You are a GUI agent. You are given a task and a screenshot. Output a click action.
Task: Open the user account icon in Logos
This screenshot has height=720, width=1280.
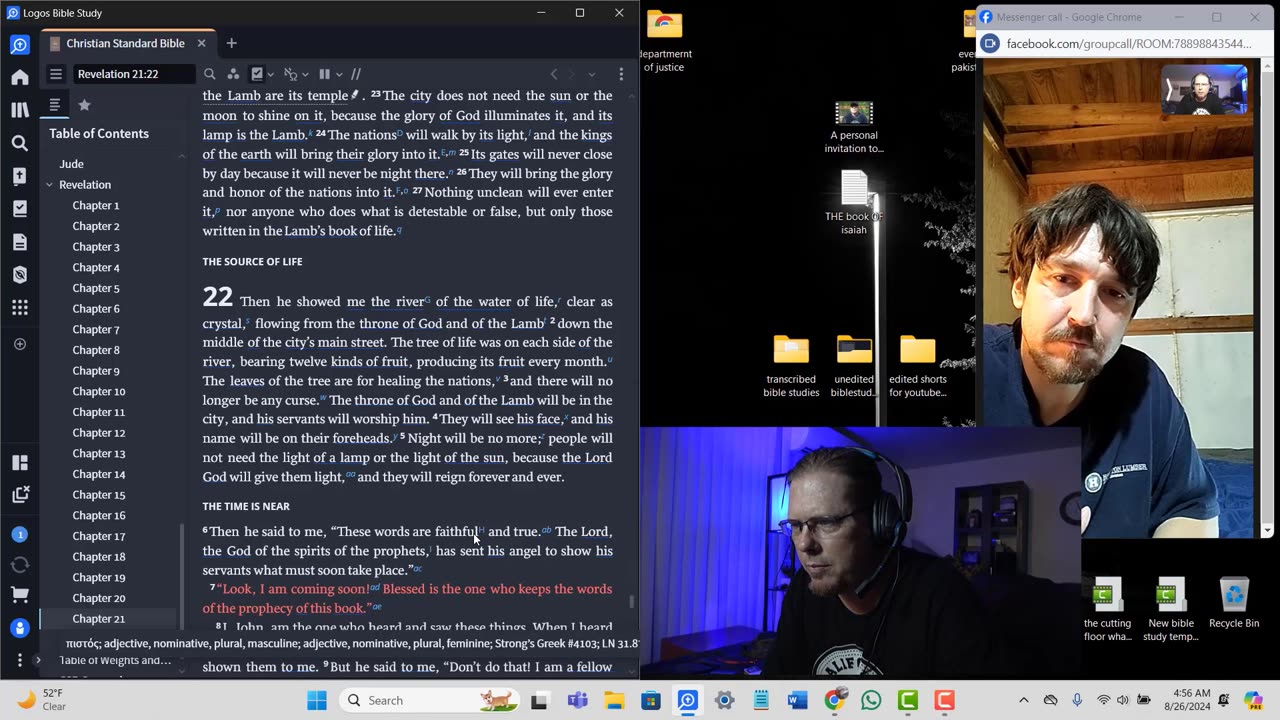pos(20,628)
